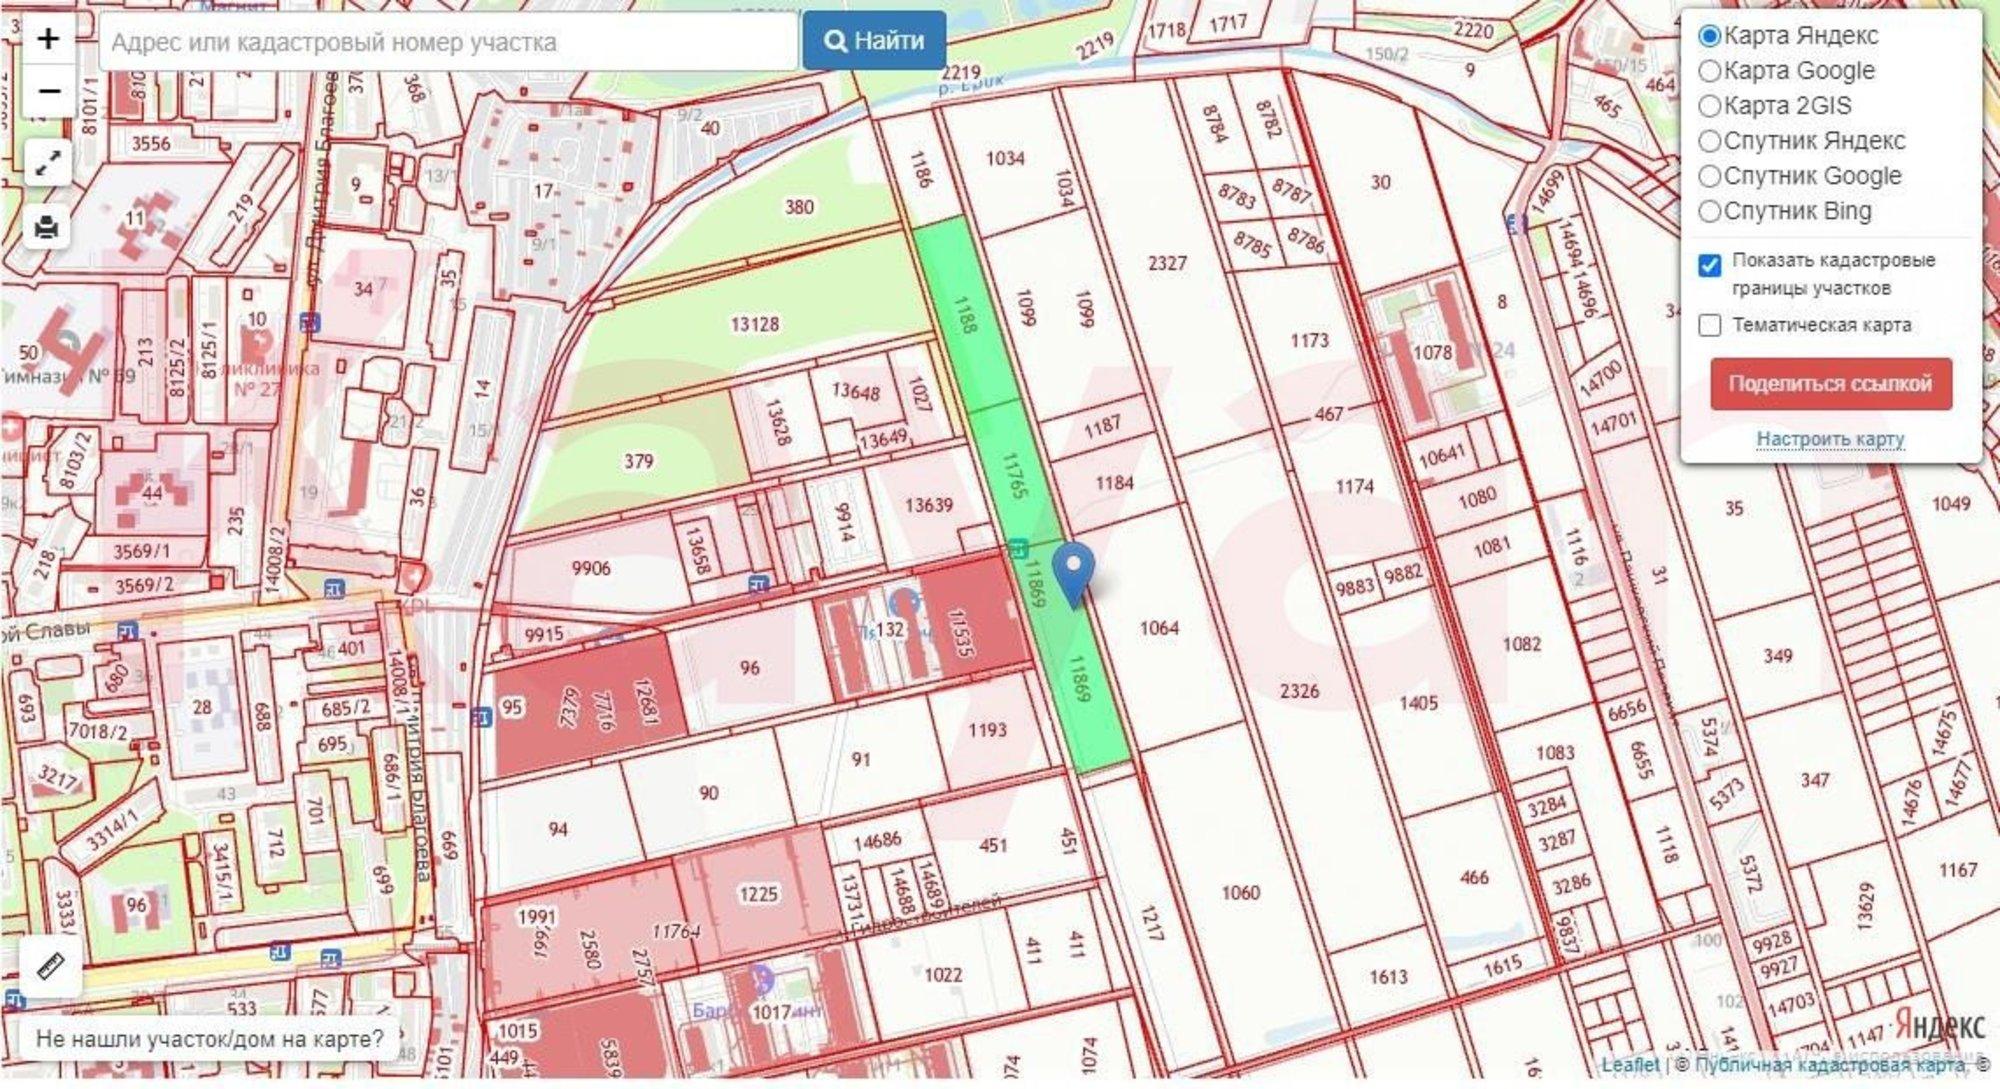
Task: Click Не нашли участок/дом на карте? button
Action: click(210, 1039)
